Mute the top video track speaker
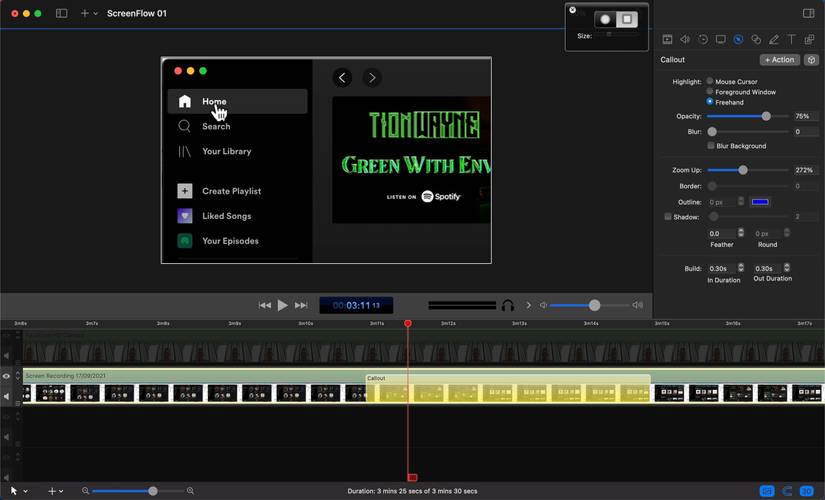Image resolution: width=825 pixels, height=500 pixels. (x=6, y=356)
